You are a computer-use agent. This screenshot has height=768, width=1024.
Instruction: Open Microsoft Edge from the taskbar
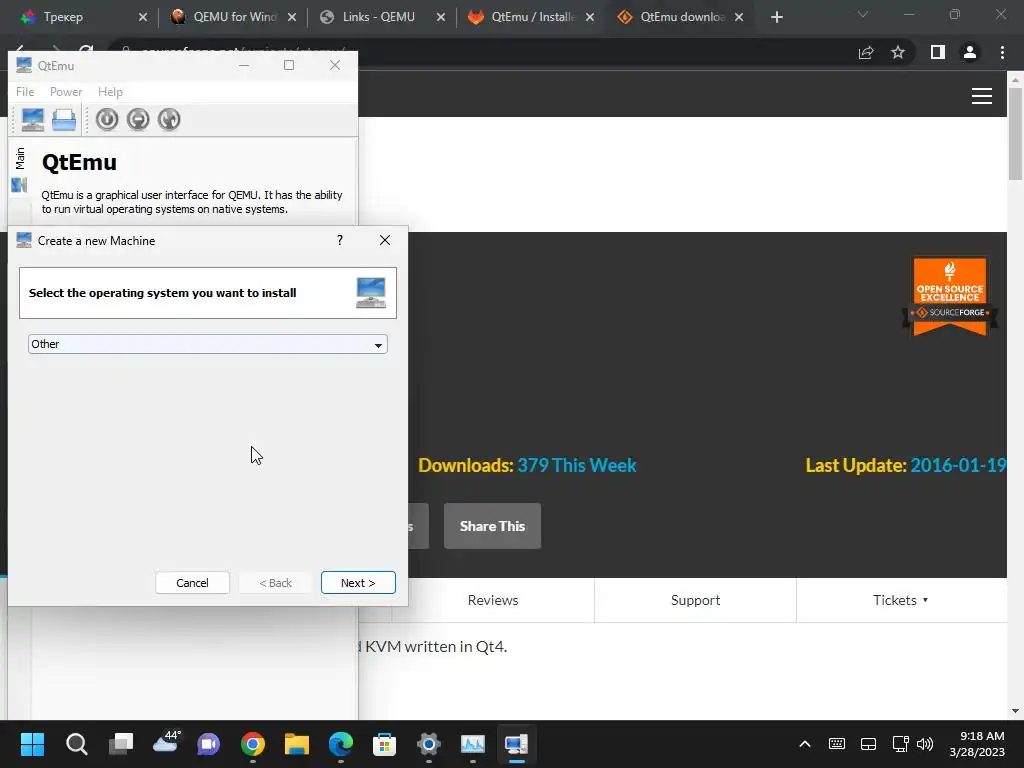pyautogui.click(x=341, y=744)
